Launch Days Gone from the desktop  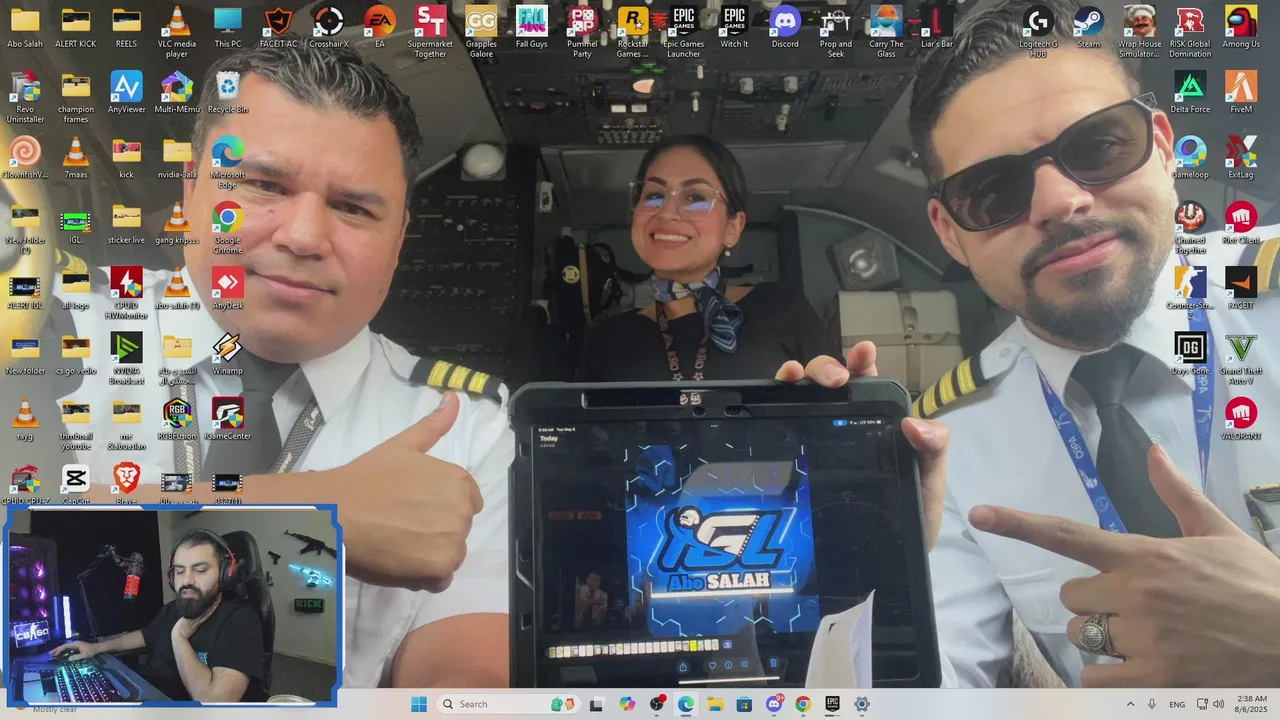1190,353
